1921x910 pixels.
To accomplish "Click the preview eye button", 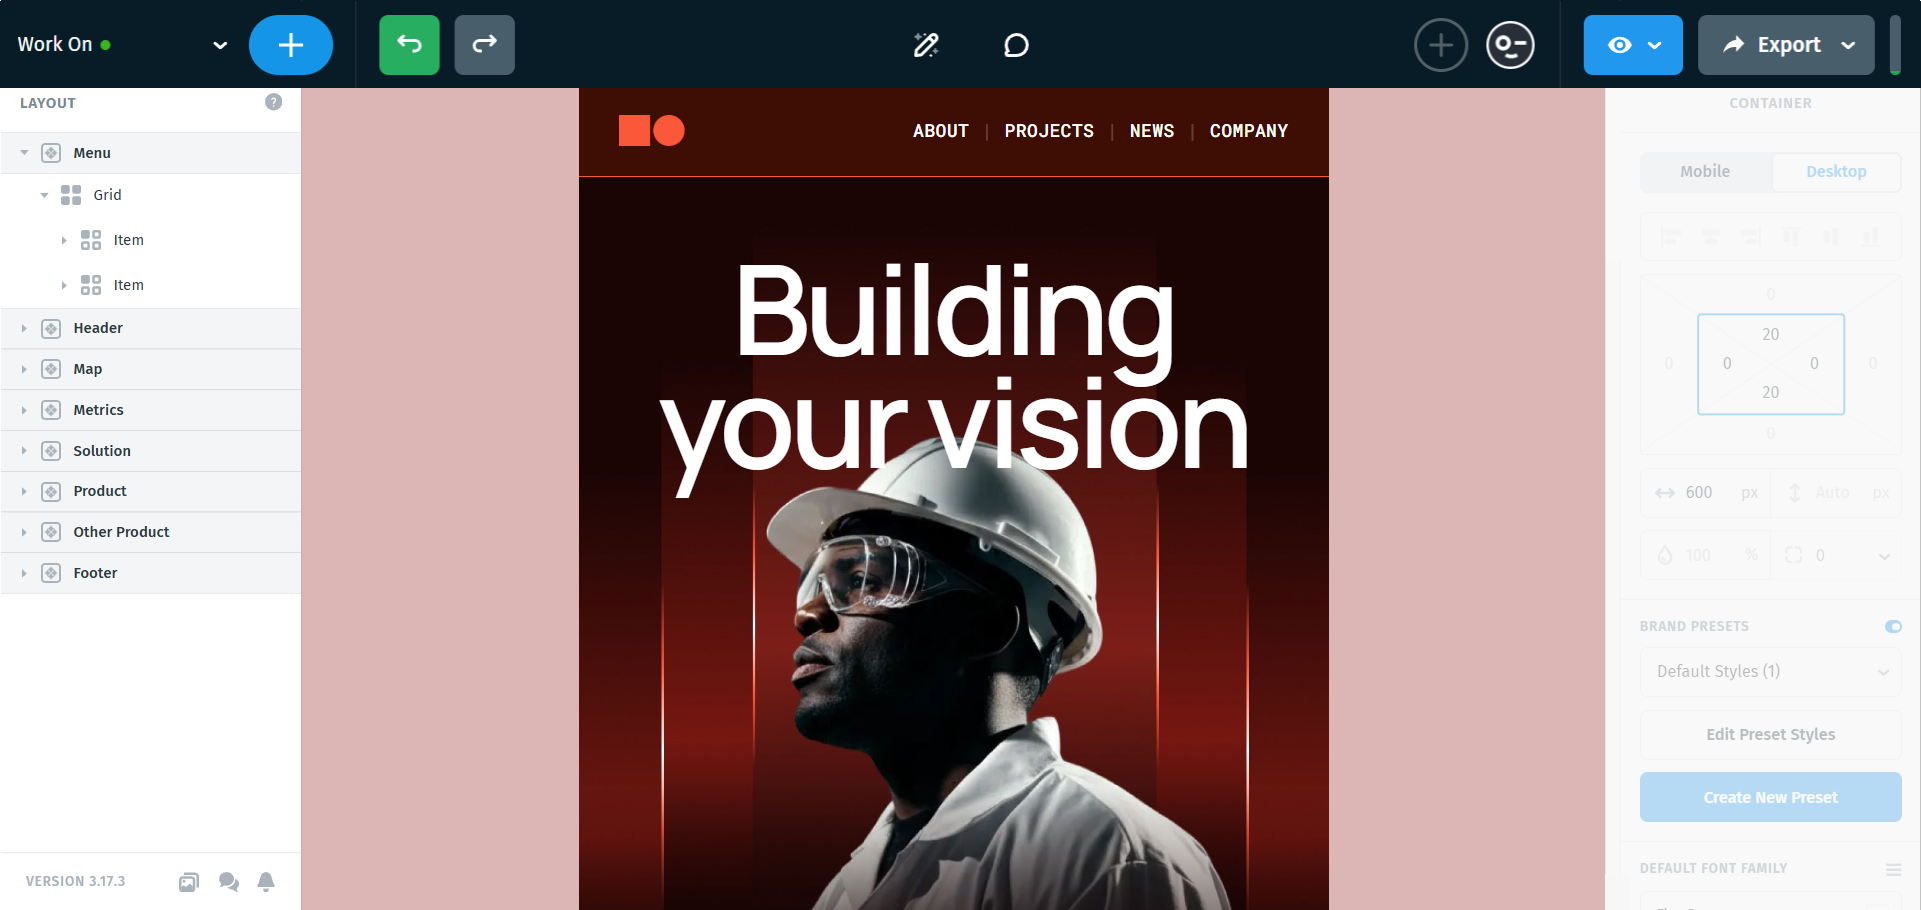I will pos(1633,45).
